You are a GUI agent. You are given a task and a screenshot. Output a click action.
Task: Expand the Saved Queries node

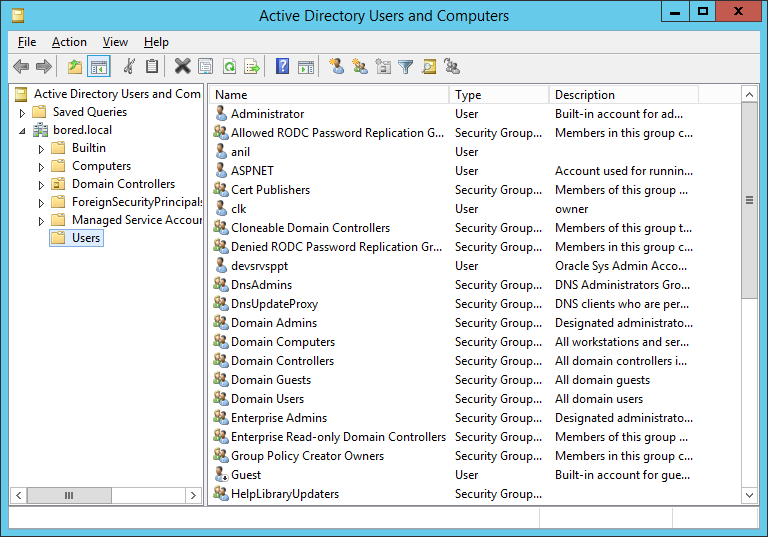[x=22, y=113]
